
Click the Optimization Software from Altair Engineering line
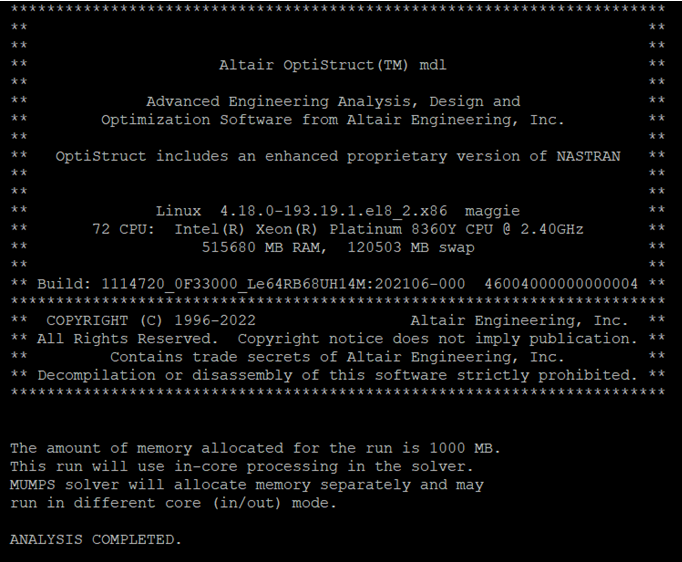tap(333, 120)
